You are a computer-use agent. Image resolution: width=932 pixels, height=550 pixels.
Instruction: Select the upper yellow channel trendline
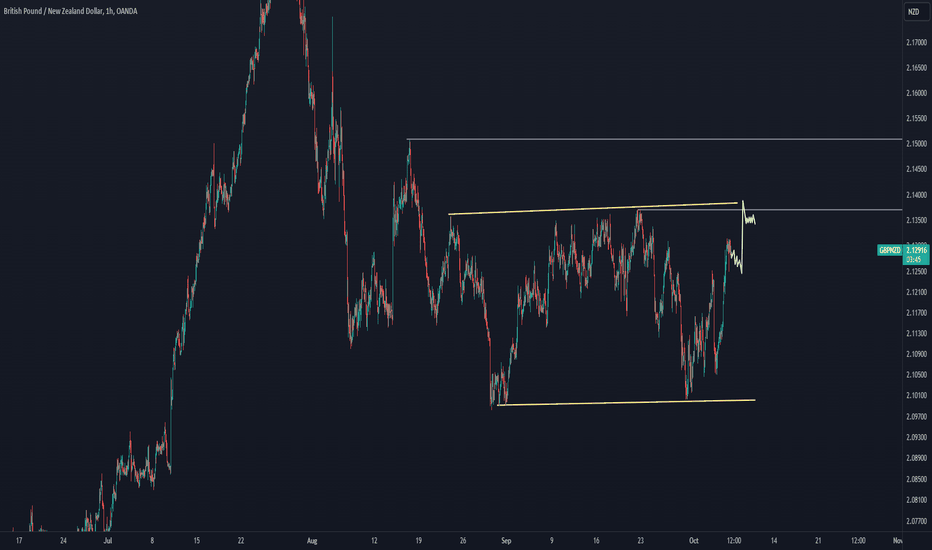[x=593, y=208]
